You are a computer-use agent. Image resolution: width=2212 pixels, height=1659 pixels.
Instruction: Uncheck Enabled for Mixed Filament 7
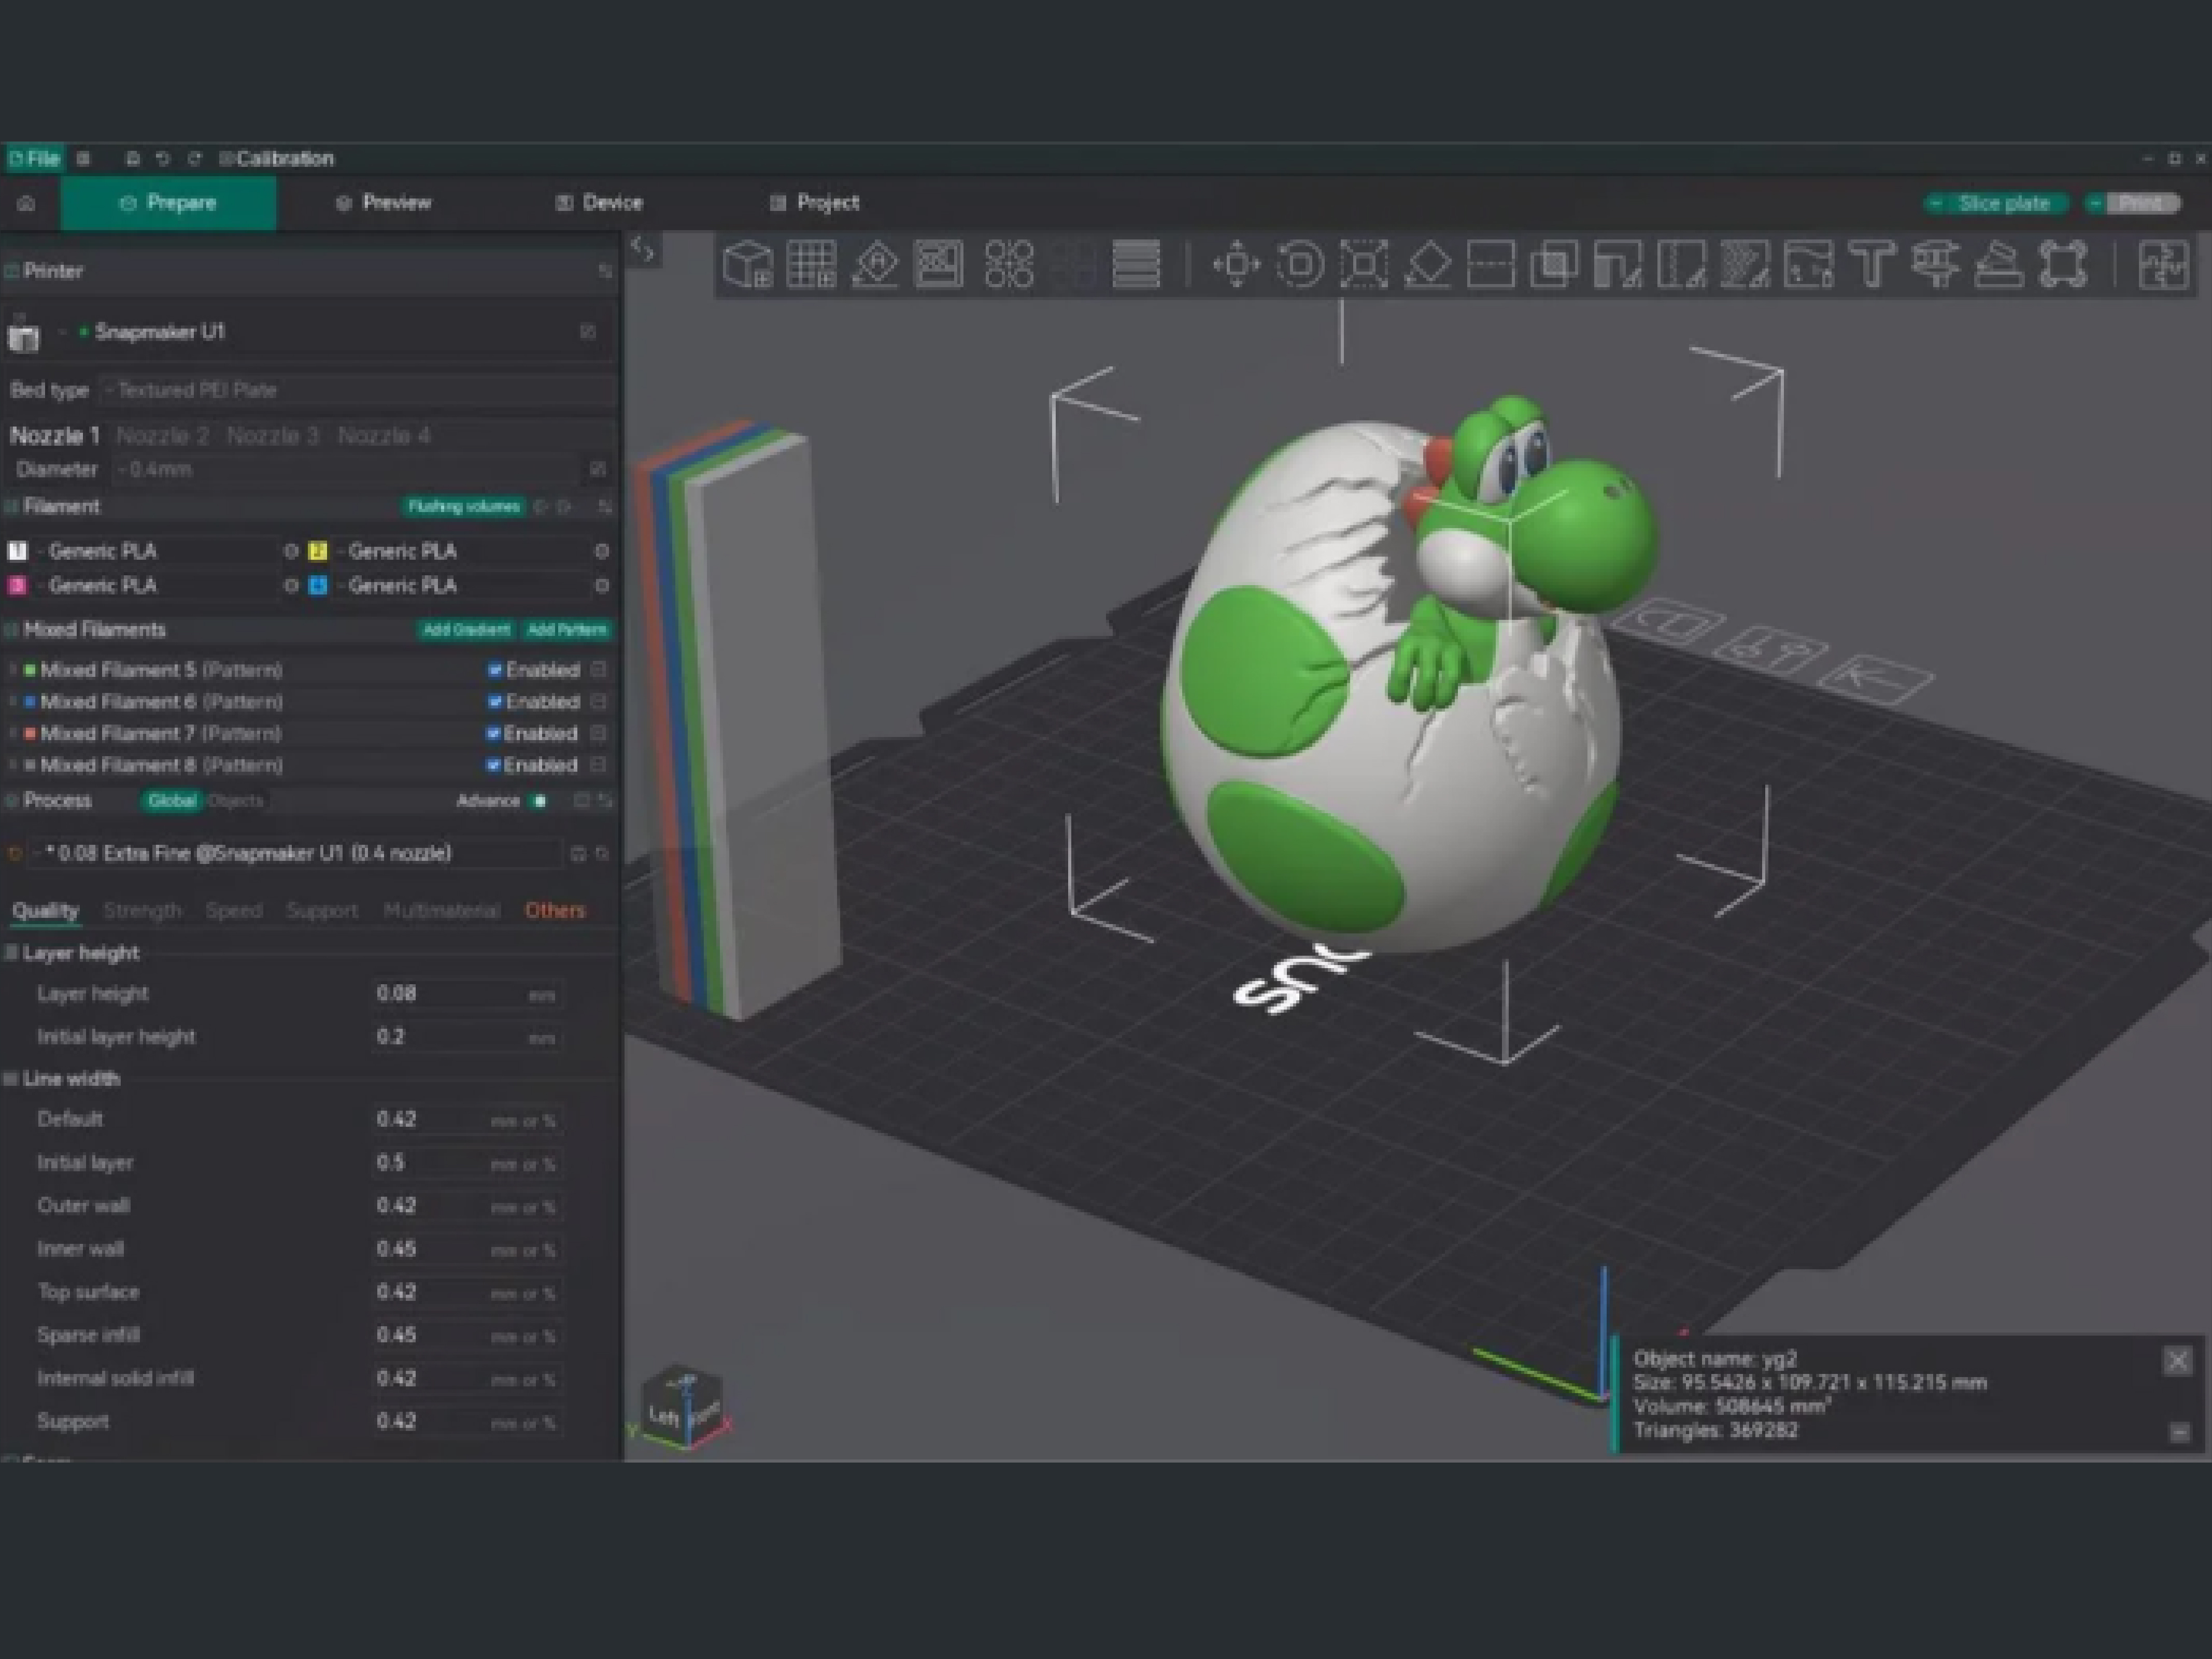494,734
